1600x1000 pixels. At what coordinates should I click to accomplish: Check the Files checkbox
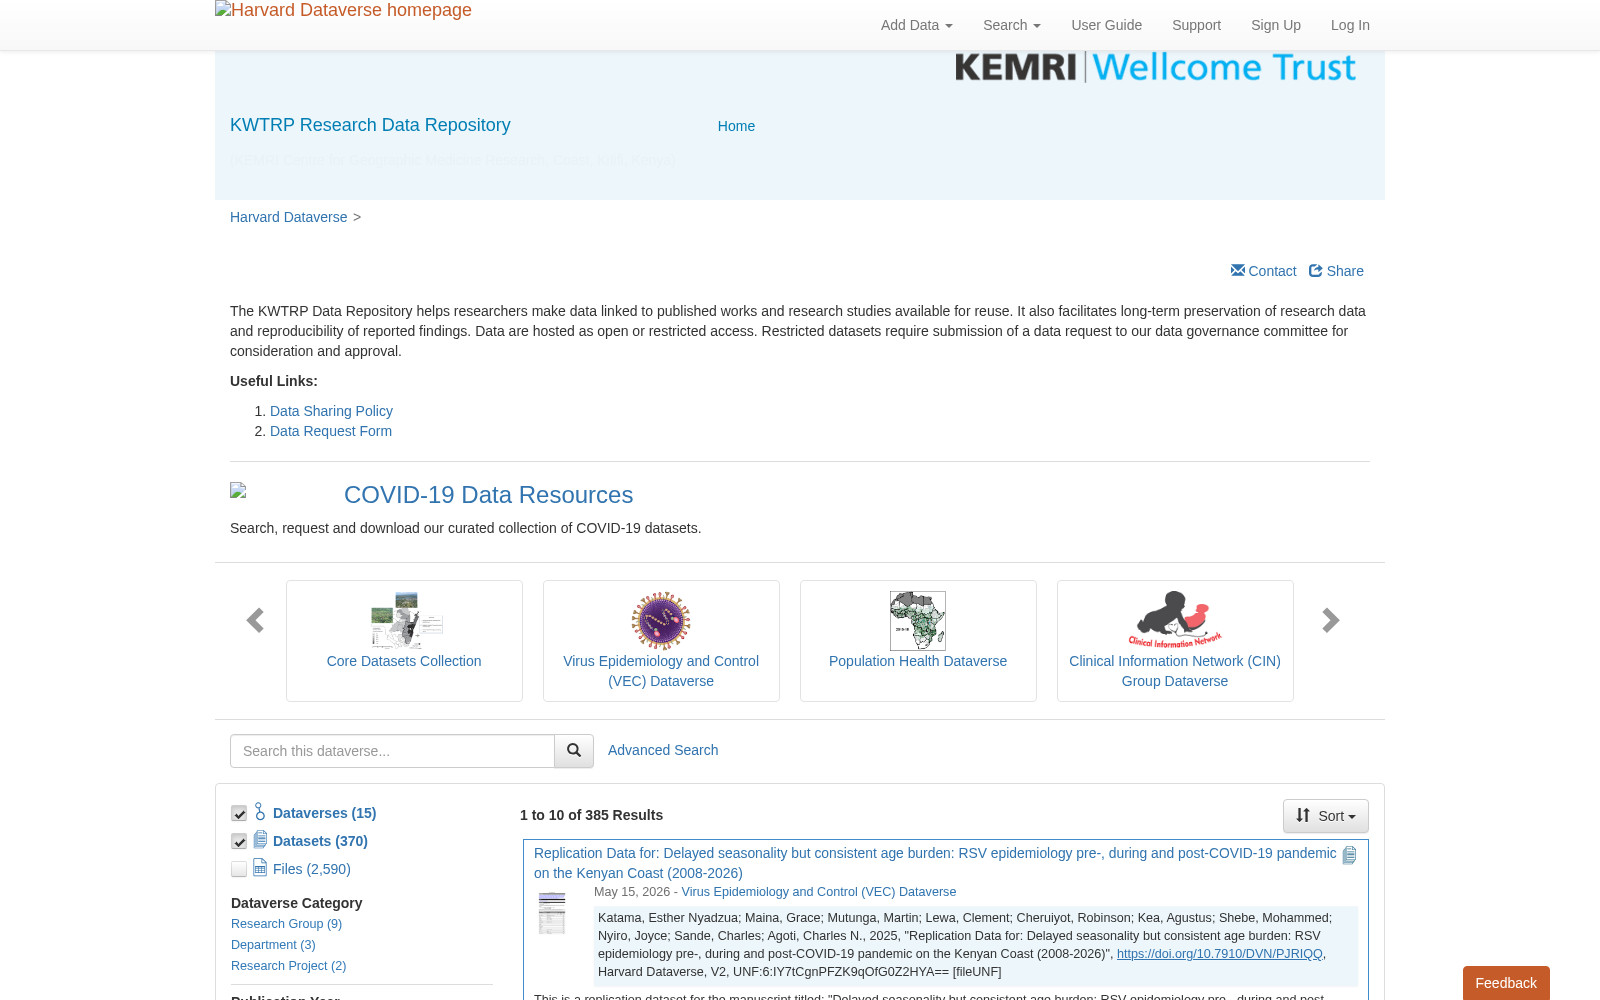[x=239, y=869]
